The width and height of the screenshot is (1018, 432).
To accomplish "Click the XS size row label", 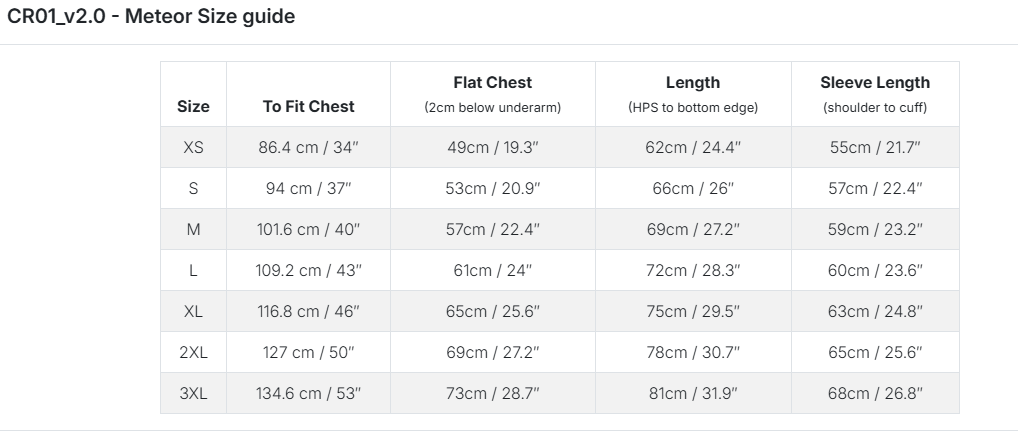I will tap(193, 147).
